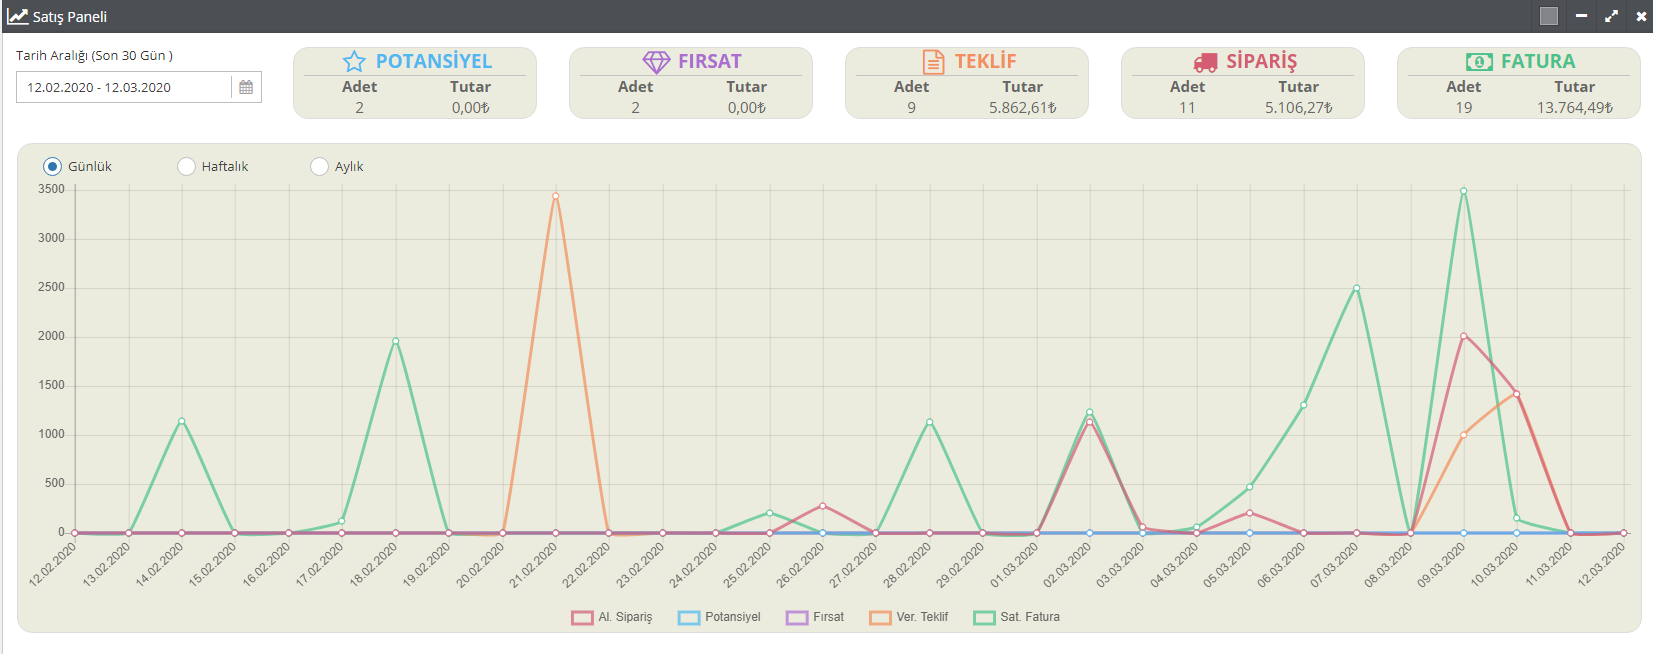Hide the Sat. Fatura series
The image size is (1653, 654).
(1017, 617)
